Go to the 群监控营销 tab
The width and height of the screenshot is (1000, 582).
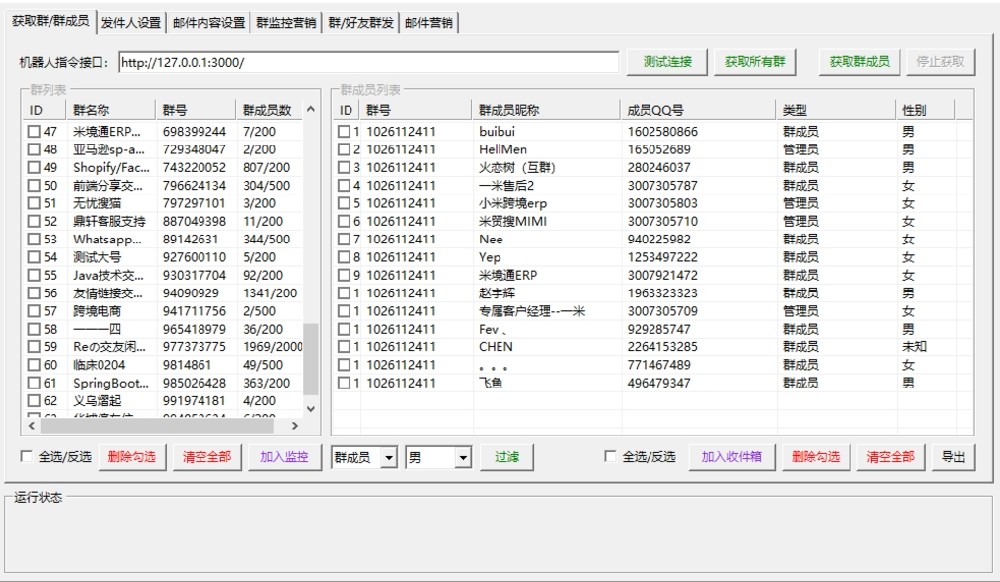(x=286, y=22)
